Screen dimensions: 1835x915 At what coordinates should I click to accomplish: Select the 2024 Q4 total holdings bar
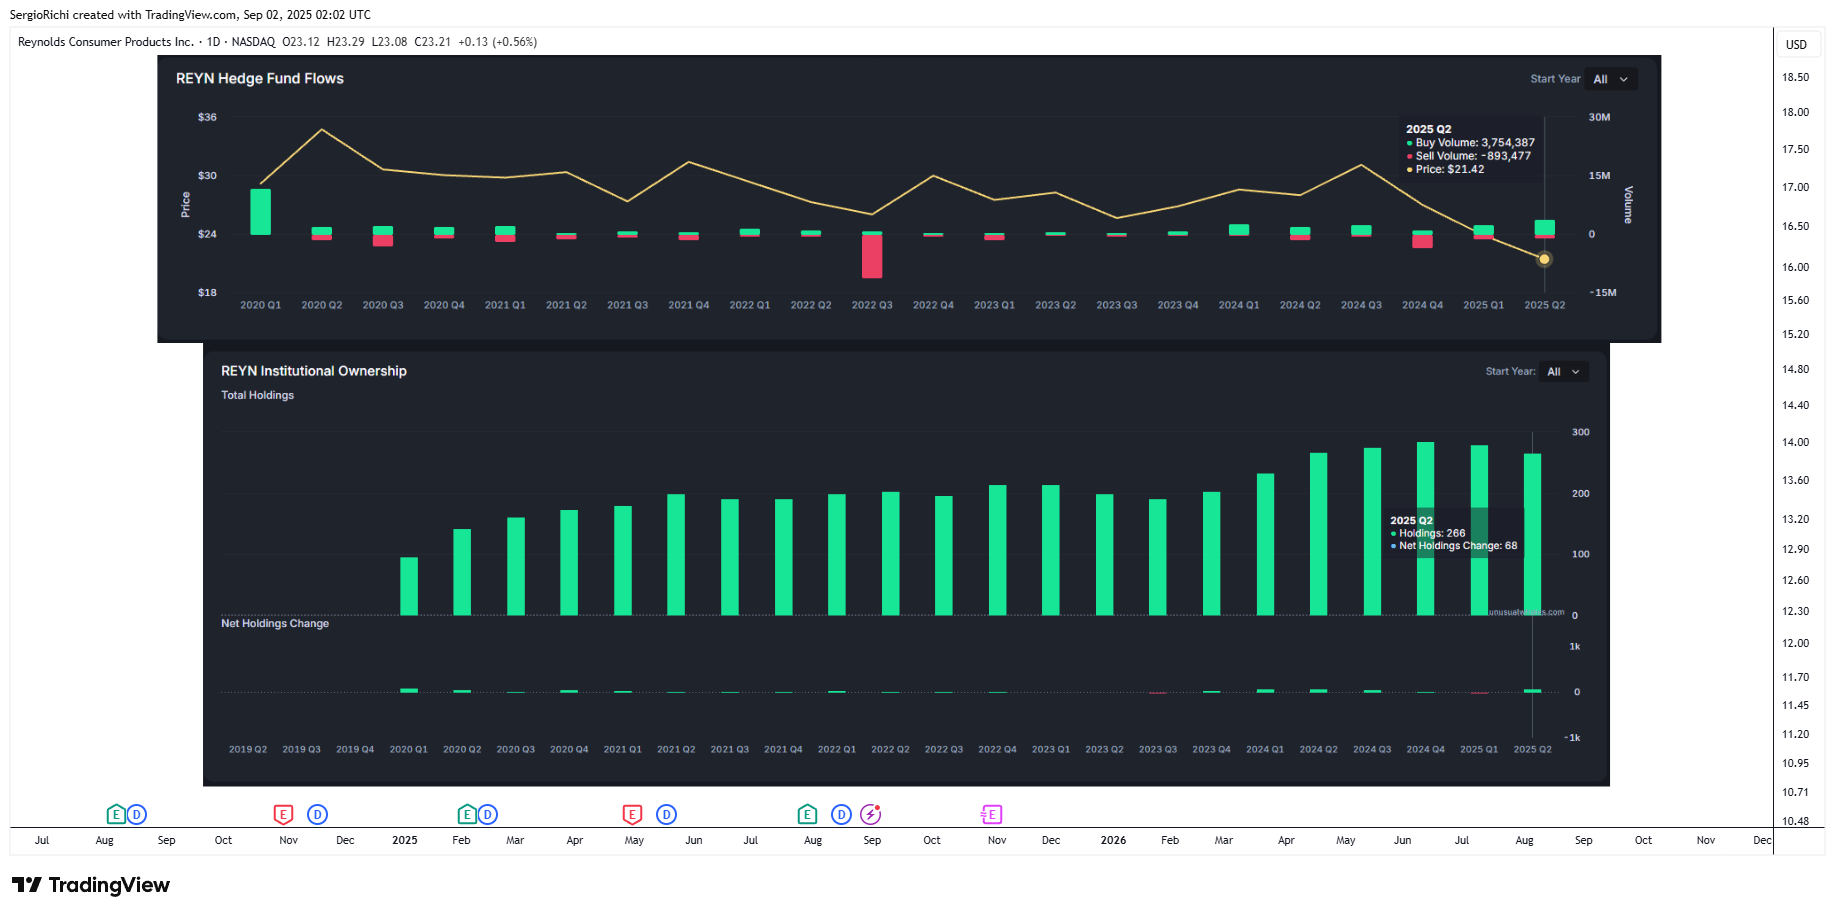pos(1426,528)
